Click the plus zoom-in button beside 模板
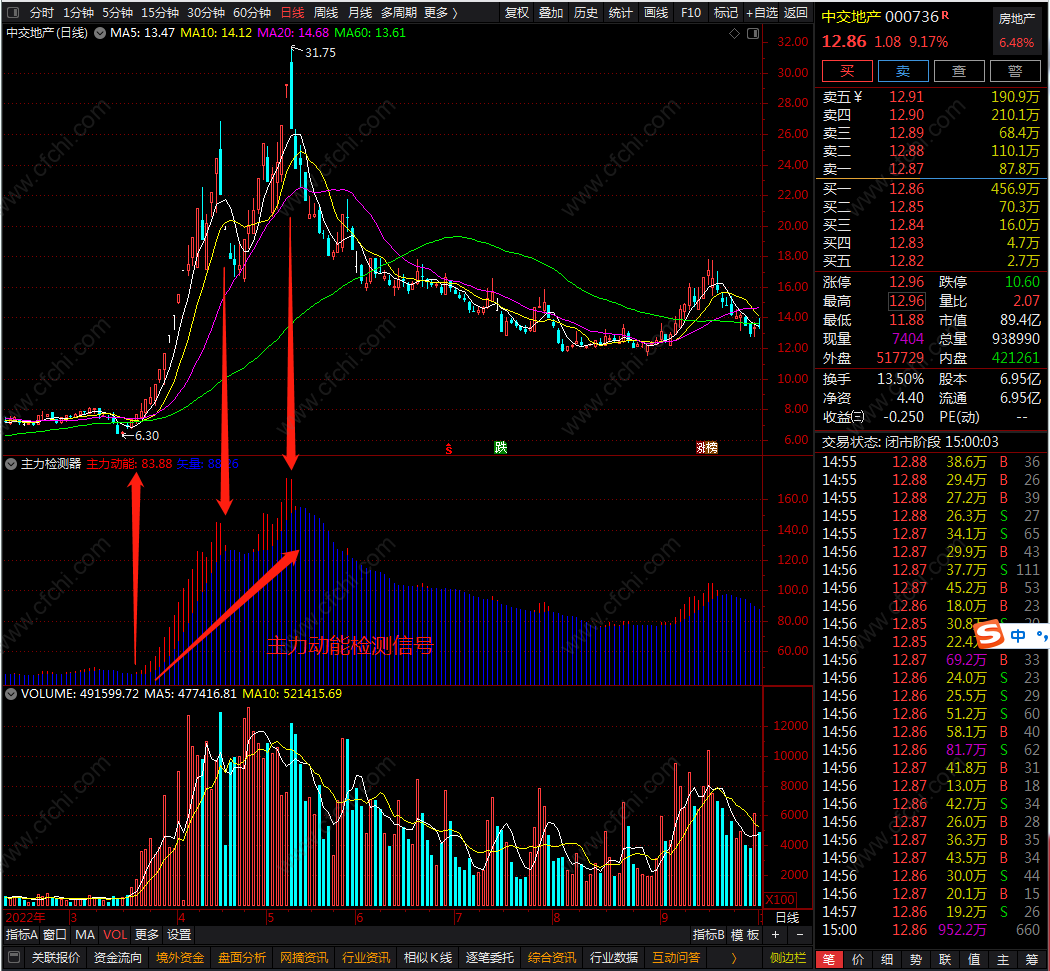Image resolution: width=1050 pixels, height=971 pixels. (775, 935)
